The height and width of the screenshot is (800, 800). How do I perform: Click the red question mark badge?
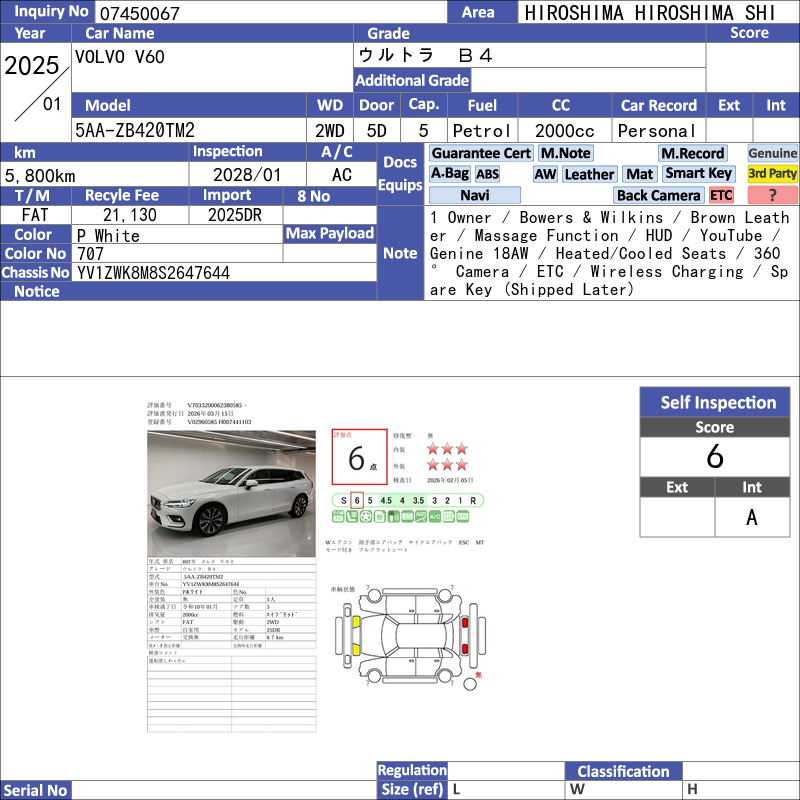pyautogui.click(x=772, y=195)
